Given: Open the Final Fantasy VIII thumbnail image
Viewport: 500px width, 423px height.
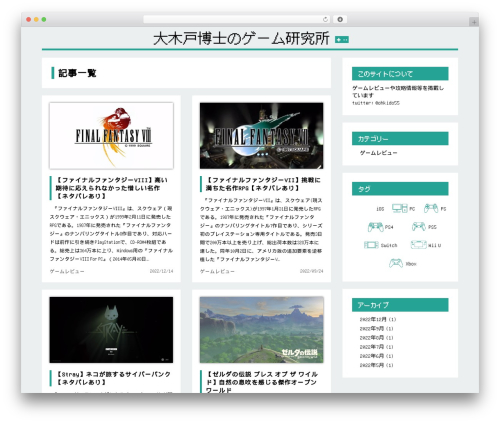Looking at the screenshot, I should pyautogui.click(x=111, y=136).
